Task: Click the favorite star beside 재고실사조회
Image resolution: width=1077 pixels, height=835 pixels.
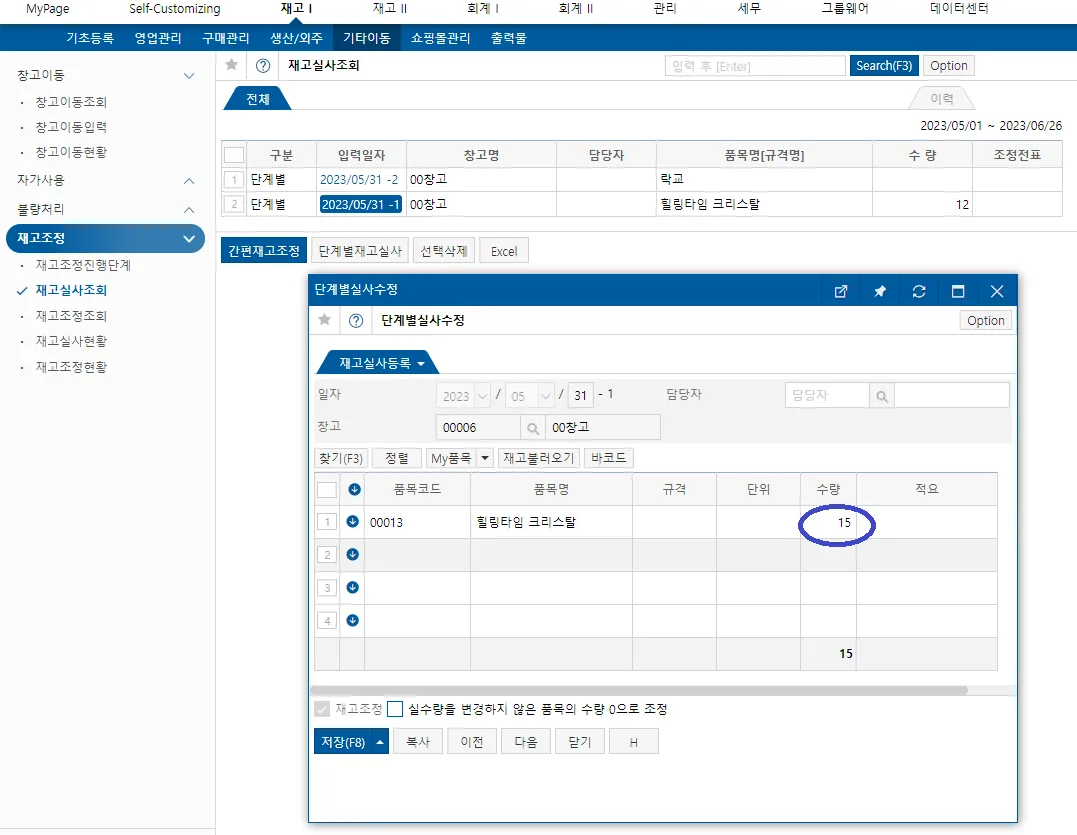Action: click(x=231, y=65)
